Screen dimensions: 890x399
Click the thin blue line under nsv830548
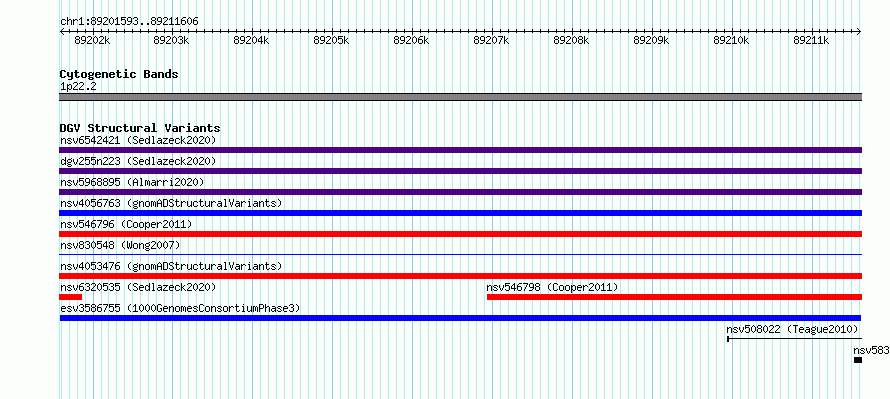coord(460,254)
